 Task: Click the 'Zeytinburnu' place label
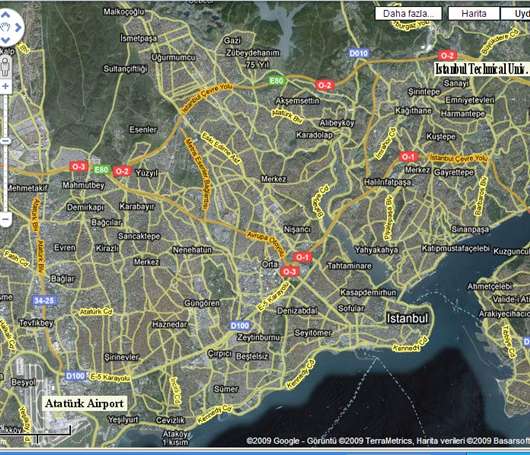259,337
